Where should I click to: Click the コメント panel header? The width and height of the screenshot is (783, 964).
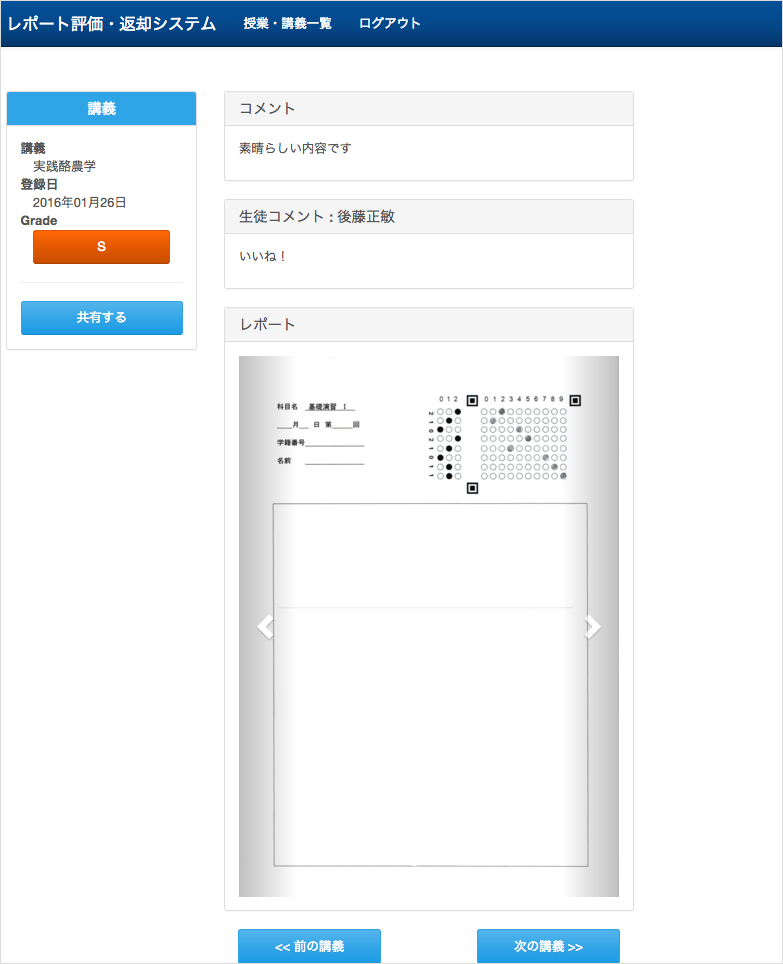(x=428, y=109)
